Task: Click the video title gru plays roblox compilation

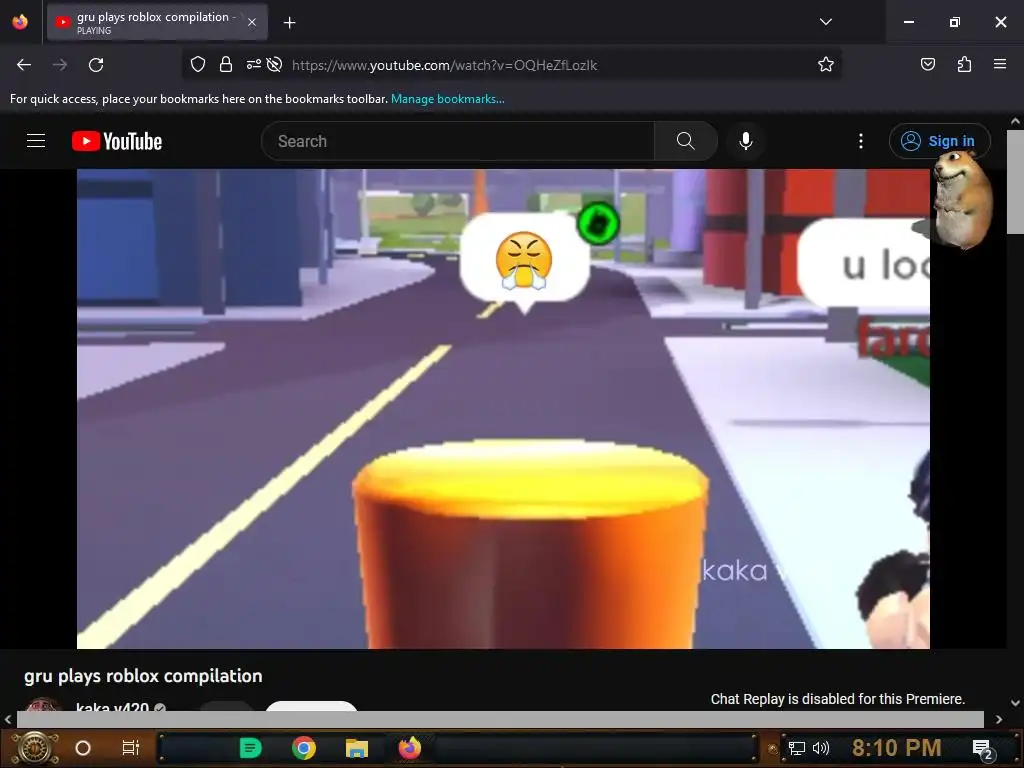Action: [143, 676]
